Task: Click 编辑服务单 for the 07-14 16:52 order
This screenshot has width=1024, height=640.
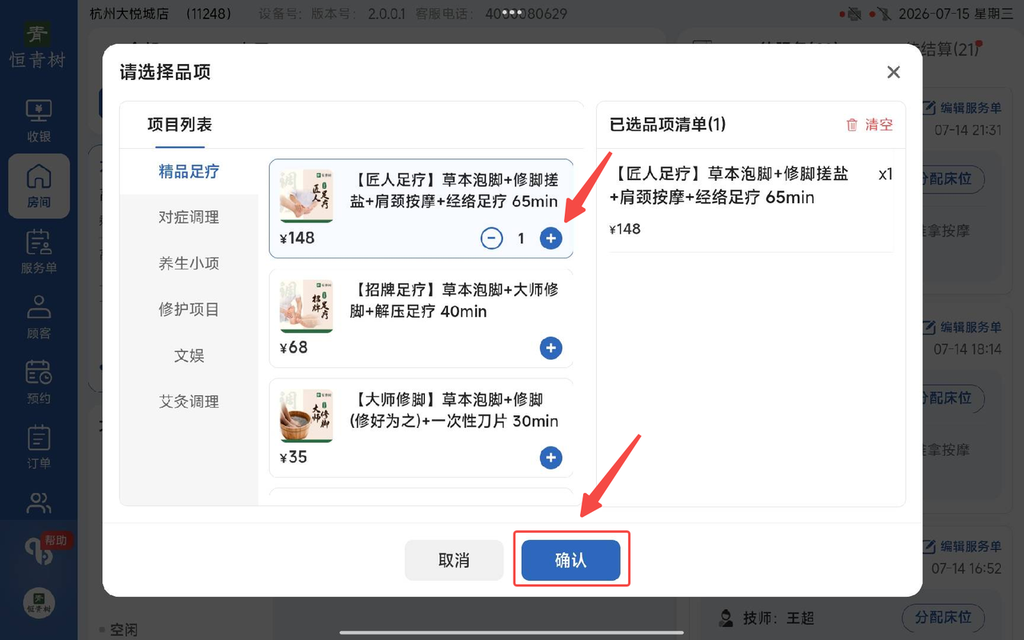Action: click(x=962, y=547)
